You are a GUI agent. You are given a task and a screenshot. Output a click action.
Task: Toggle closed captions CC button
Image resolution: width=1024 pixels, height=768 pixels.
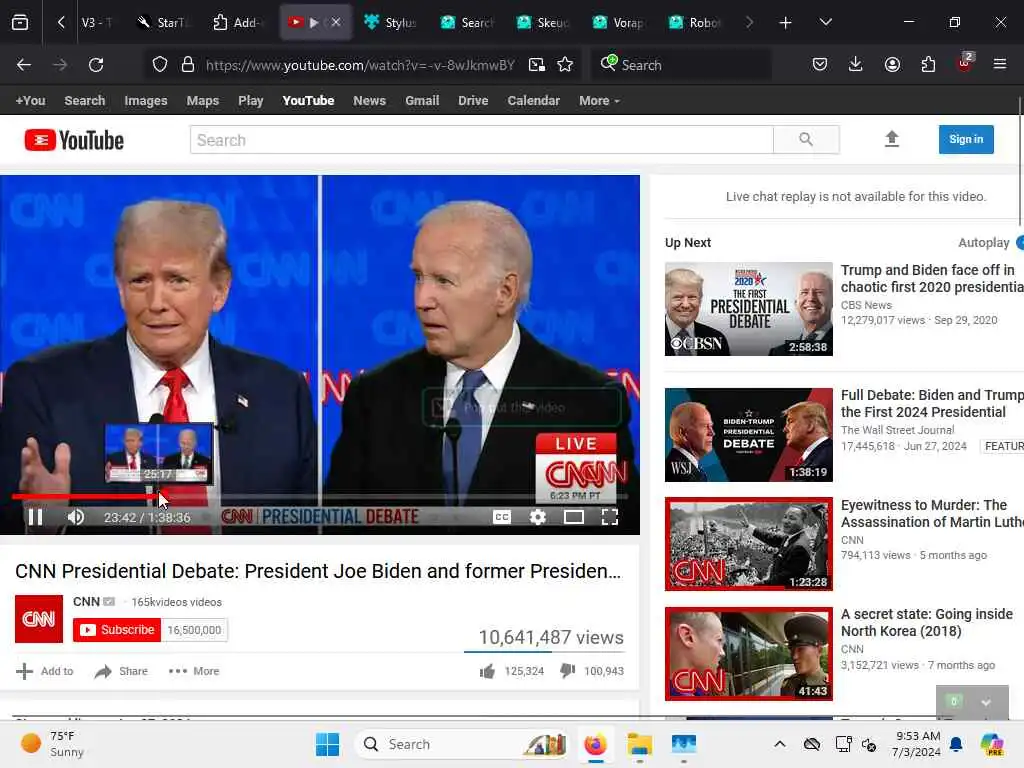tap(502, 517)
